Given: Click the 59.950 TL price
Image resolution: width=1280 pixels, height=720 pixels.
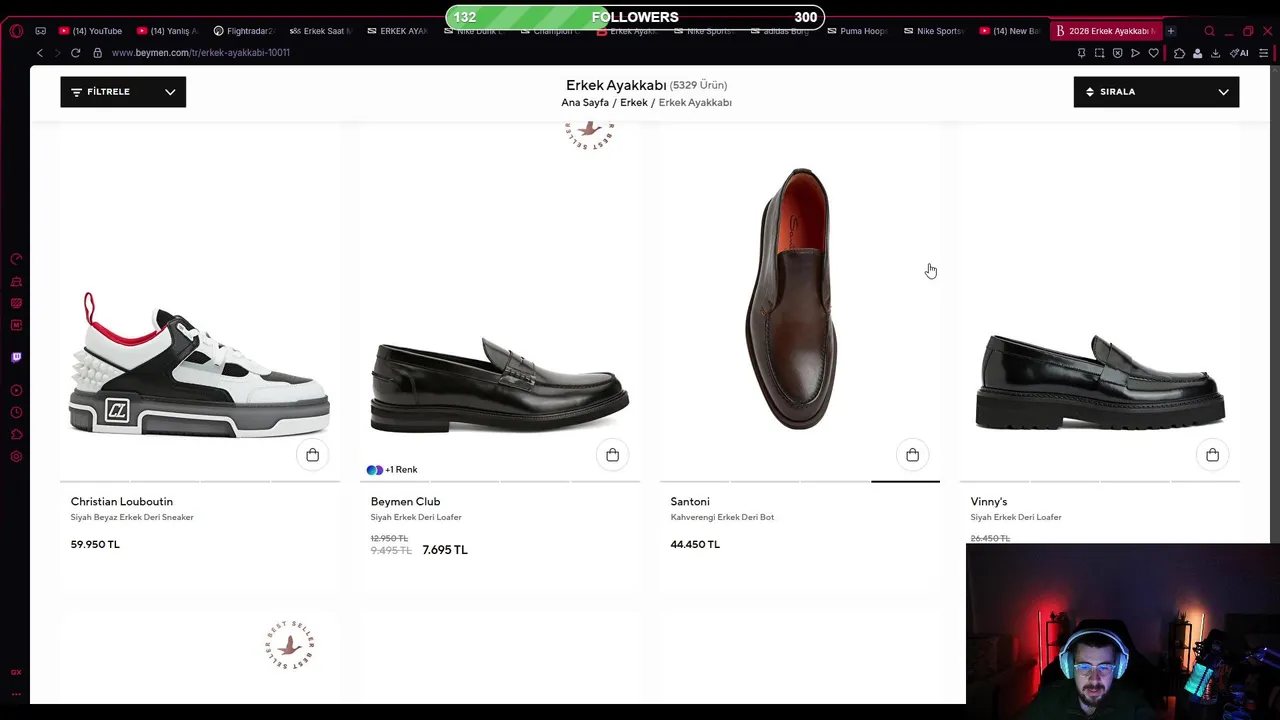Looking at the screenshot, I should (x=95, y=545).
